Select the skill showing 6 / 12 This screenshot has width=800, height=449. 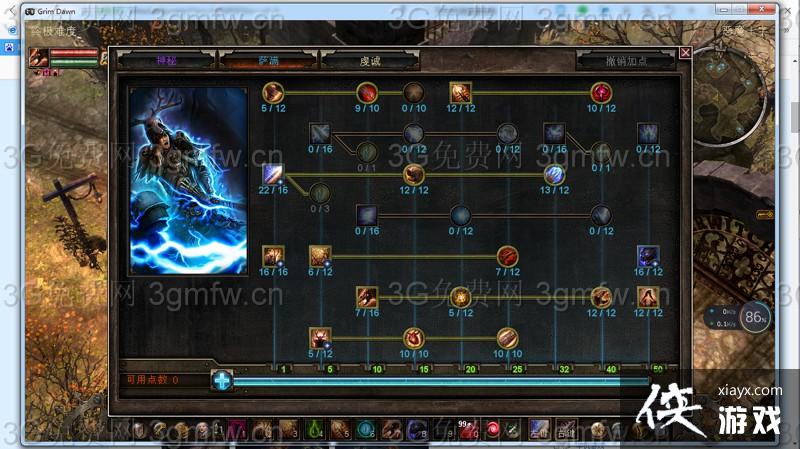click(x=320, y=256)
